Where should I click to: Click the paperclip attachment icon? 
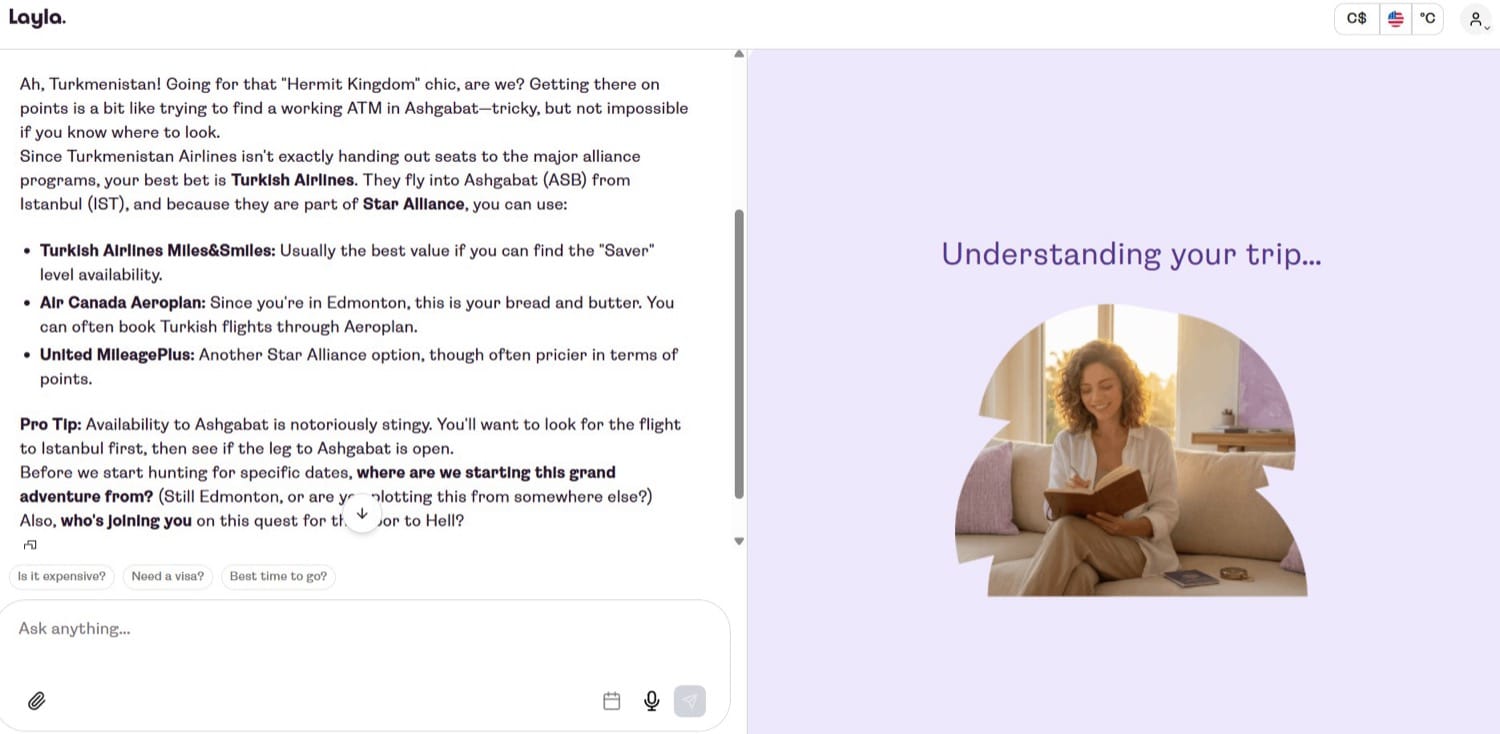click(37, 701)
